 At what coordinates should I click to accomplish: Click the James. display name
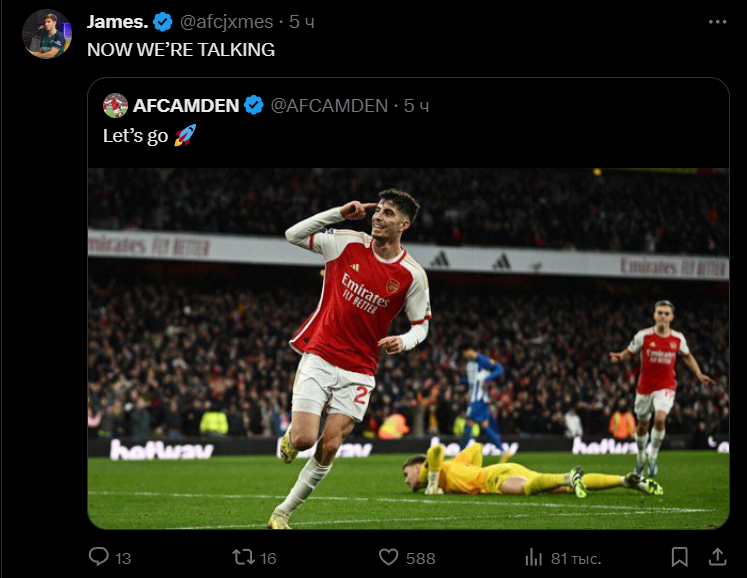point(117,21)
